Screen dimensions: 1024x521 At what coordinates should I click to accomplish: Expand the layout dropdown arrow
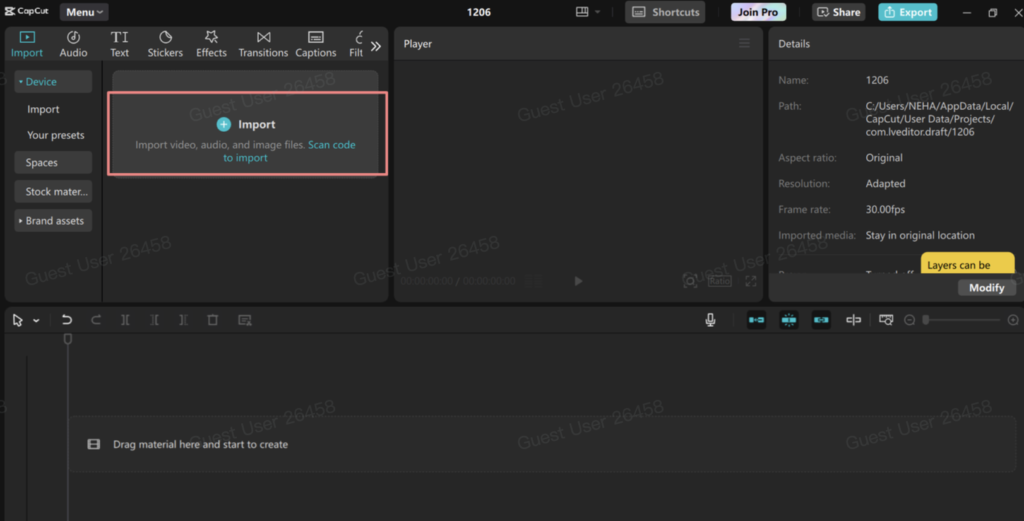[x=597, y=12]
